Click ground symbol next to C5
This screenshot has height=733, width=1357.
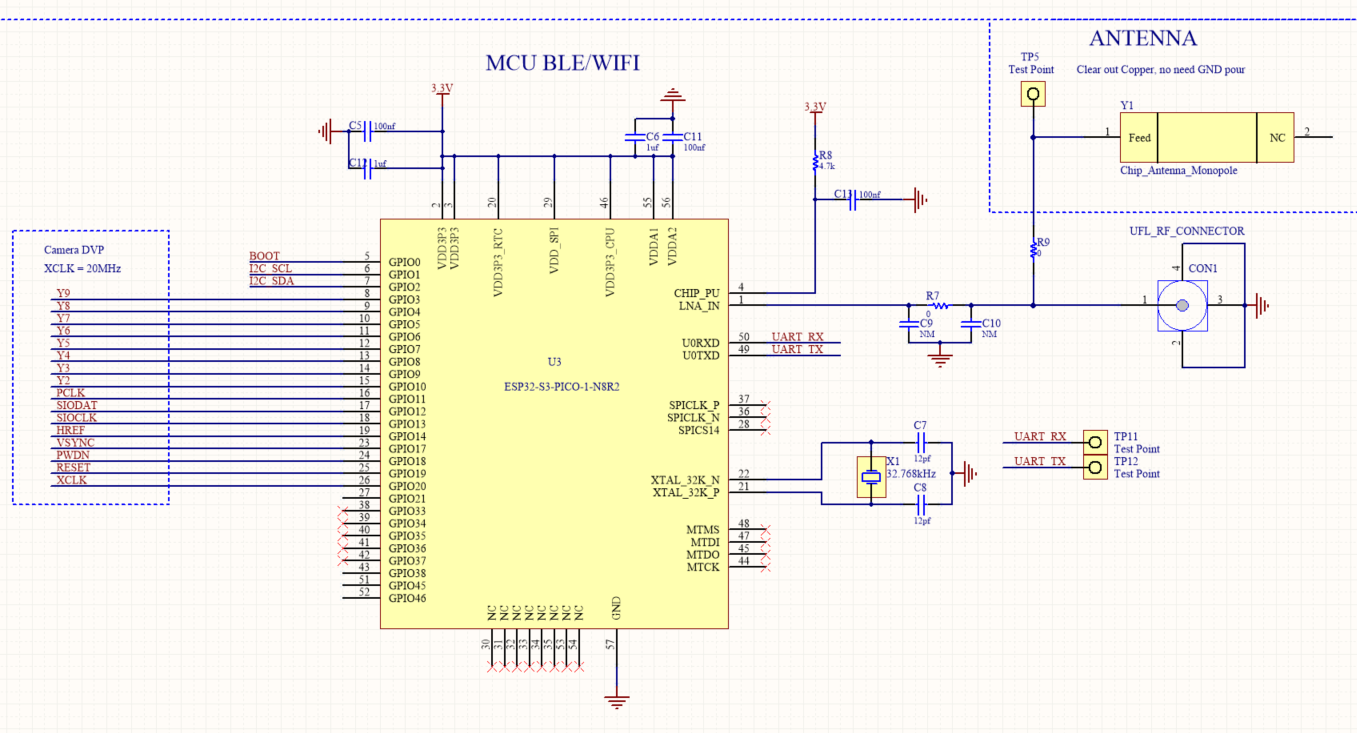[326, 130]
